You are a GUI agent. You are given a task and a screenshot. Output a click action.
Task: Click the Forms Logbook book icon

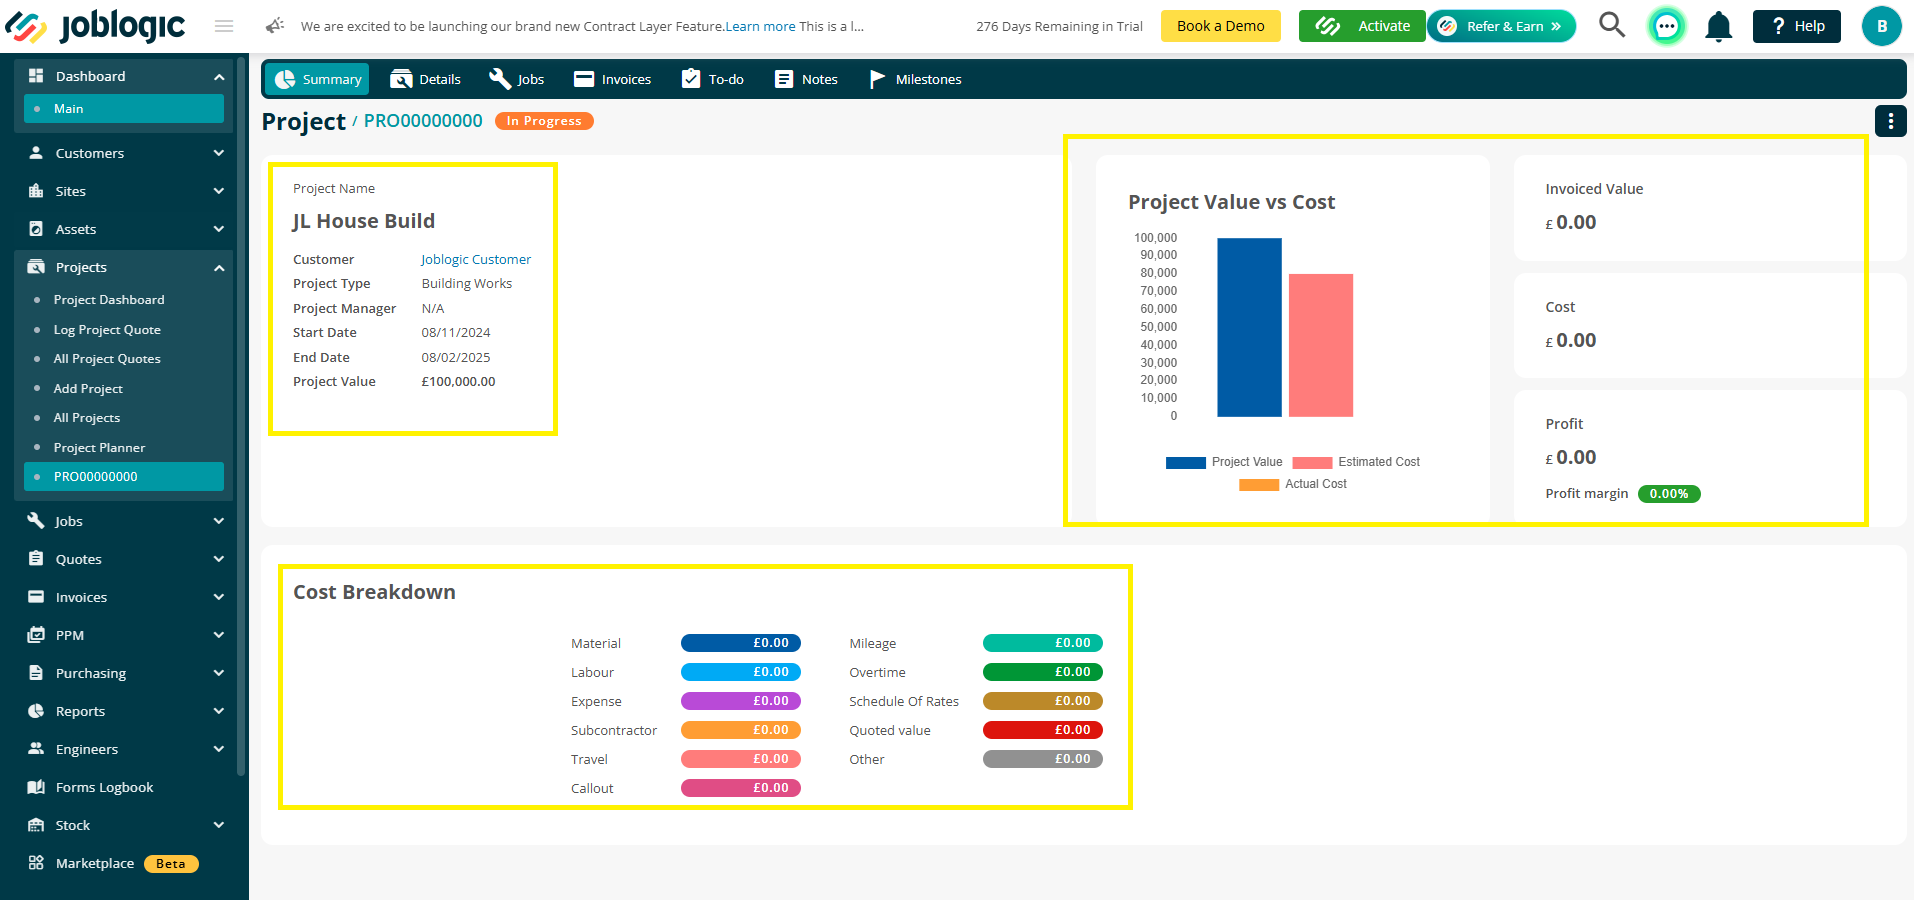pos(36,787)
